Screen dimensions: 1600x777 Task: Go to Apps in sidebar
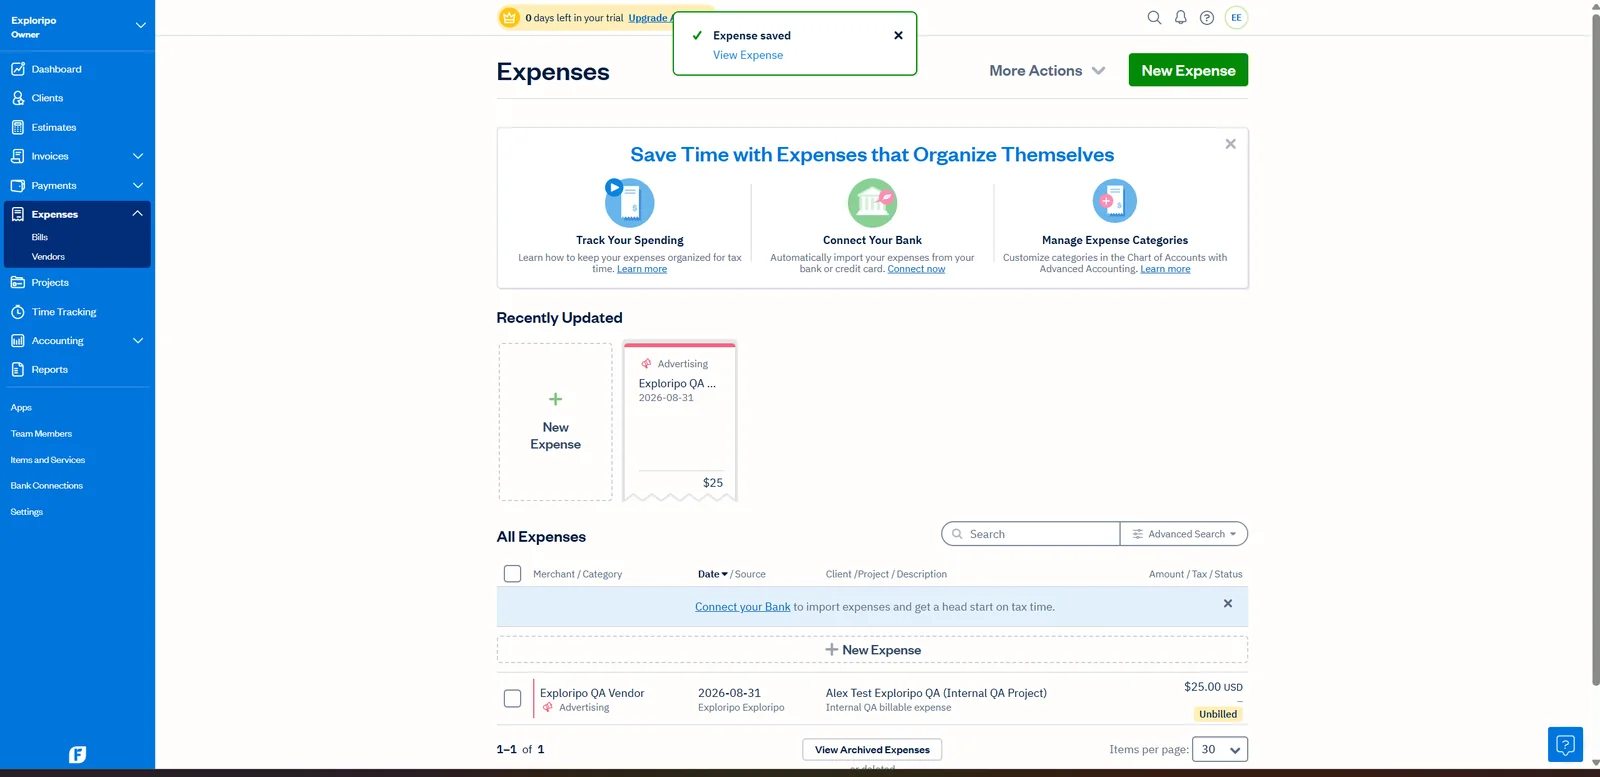tap(21, 408)
